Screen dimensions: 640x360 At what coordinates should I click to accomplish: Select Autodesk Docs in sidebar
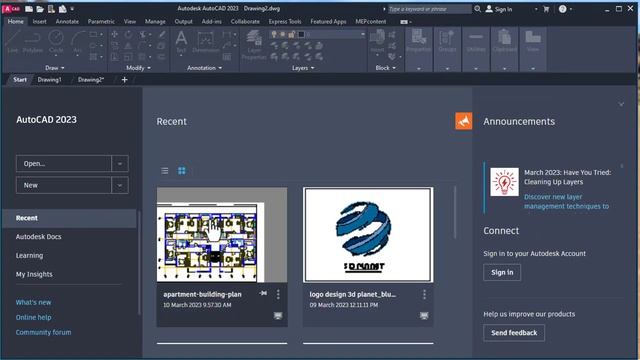coord(38,237)
